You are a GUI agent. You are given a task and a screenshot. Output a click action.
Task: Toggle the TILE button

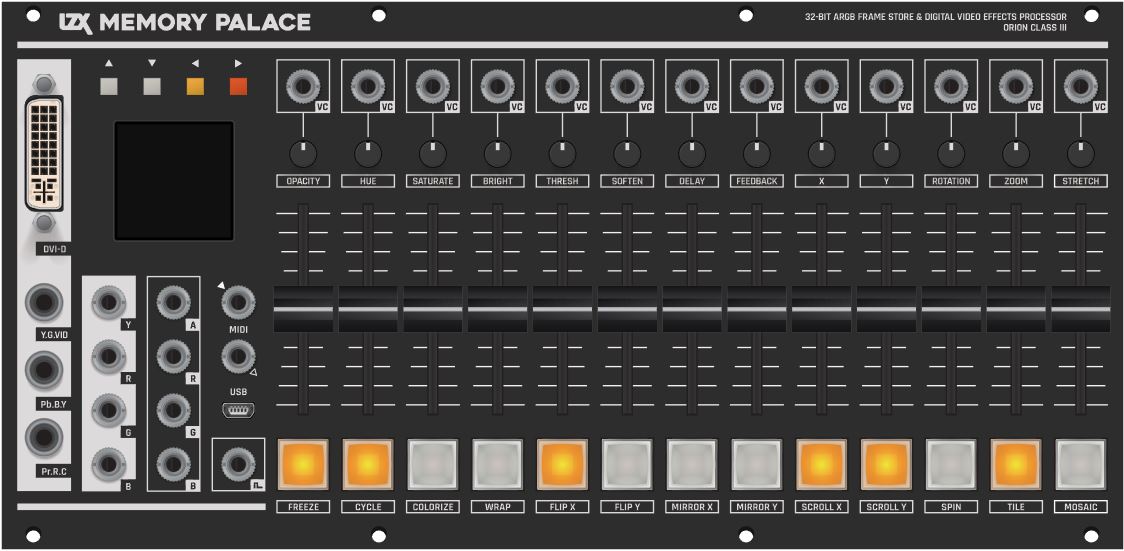1016,464
